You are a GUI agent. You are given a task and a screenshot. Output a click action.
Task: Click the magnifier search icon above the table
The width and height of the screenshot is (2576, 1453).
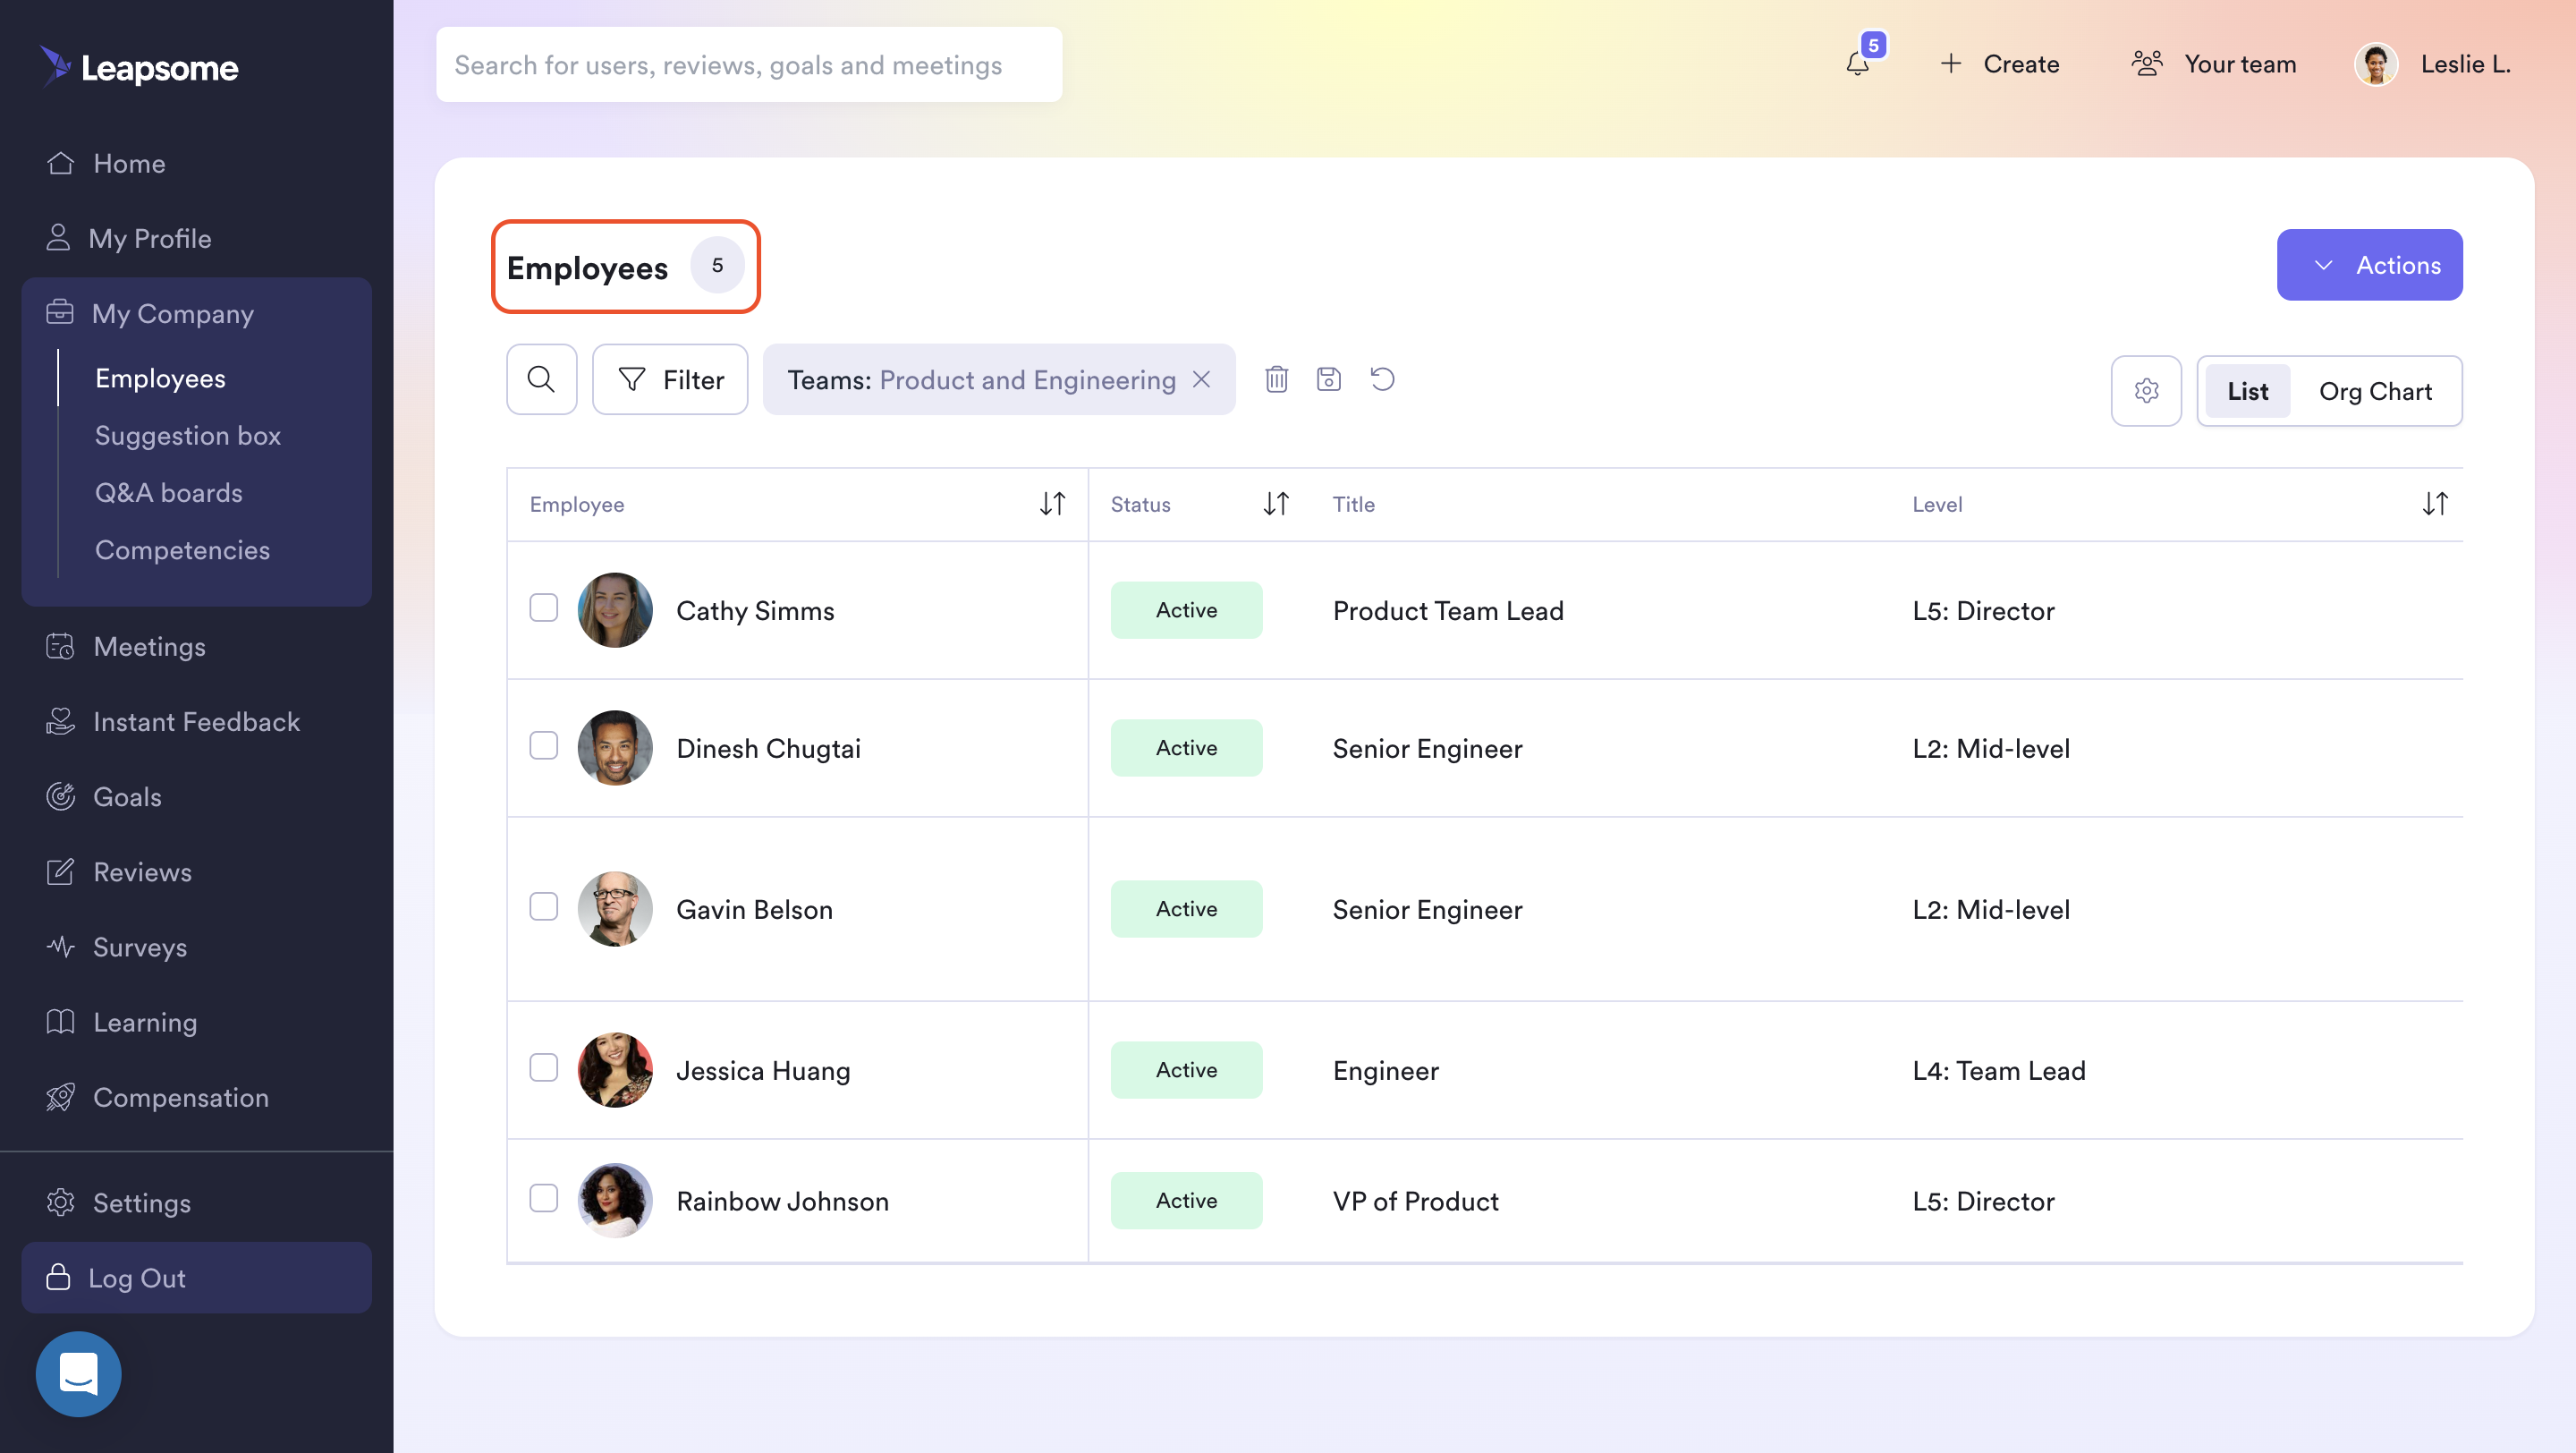(541, 379)
